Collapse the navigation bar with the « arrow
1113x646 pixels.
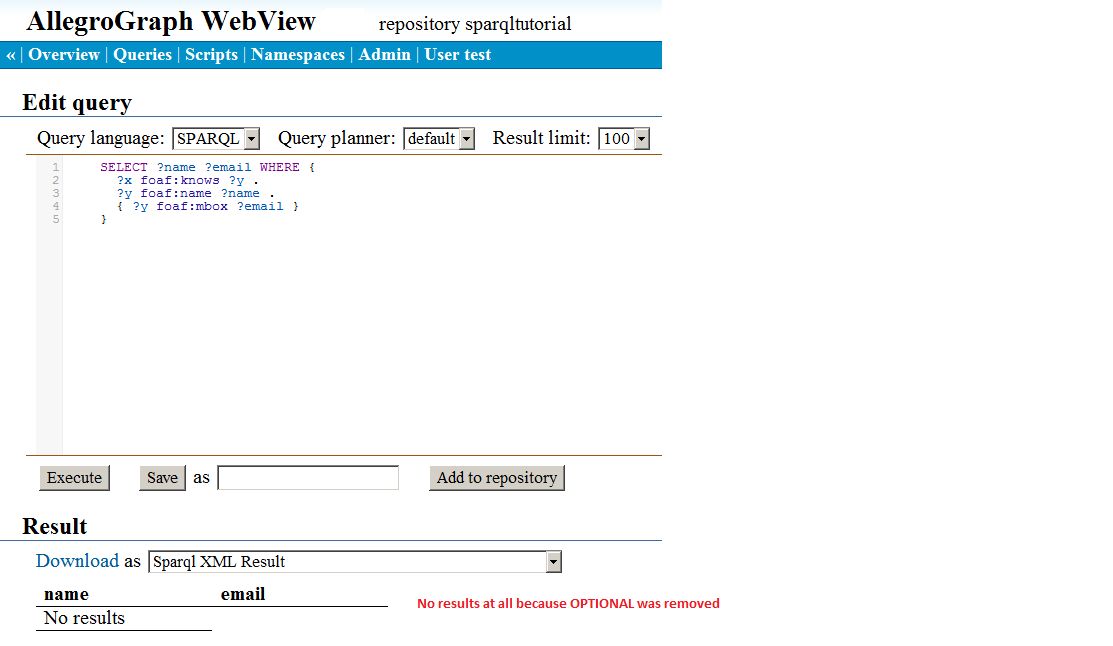tap(8, 55)
